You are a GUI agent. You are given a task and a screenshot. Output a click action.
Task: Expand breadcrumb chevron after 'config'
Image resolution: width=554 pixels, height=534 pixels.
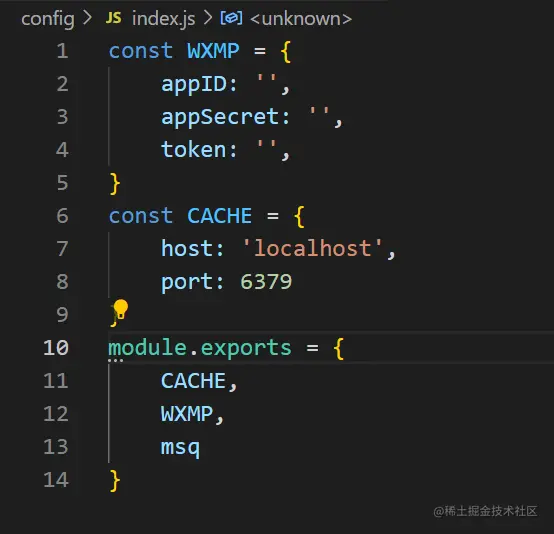tap(87, 18)
